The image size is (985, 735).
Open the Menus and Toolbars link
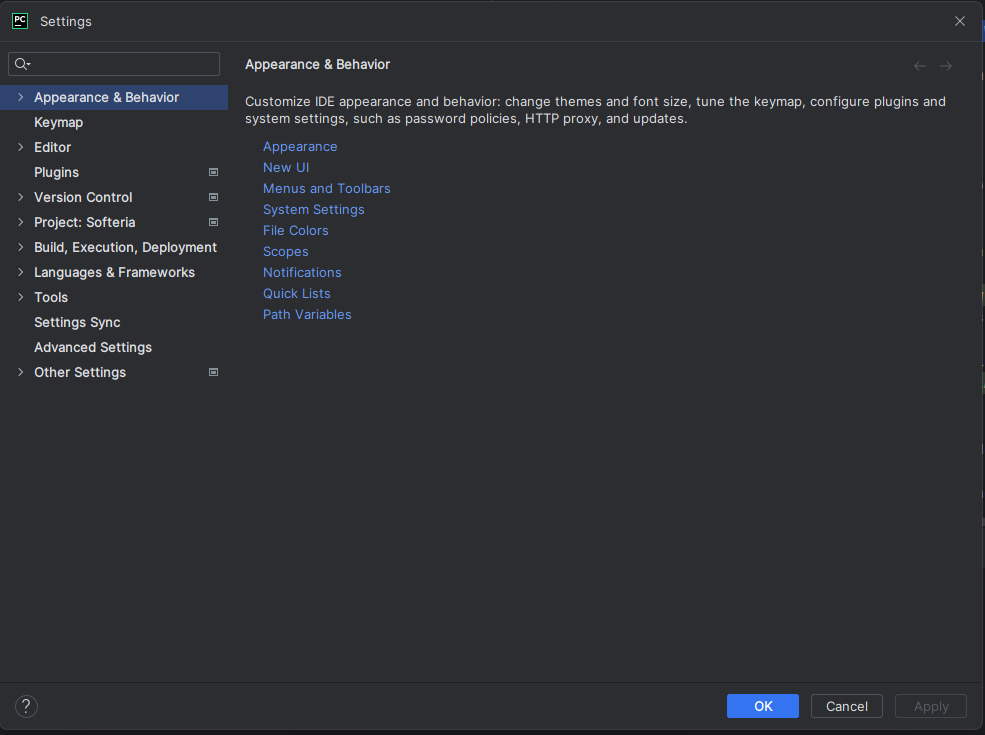[x=326, y=188]
